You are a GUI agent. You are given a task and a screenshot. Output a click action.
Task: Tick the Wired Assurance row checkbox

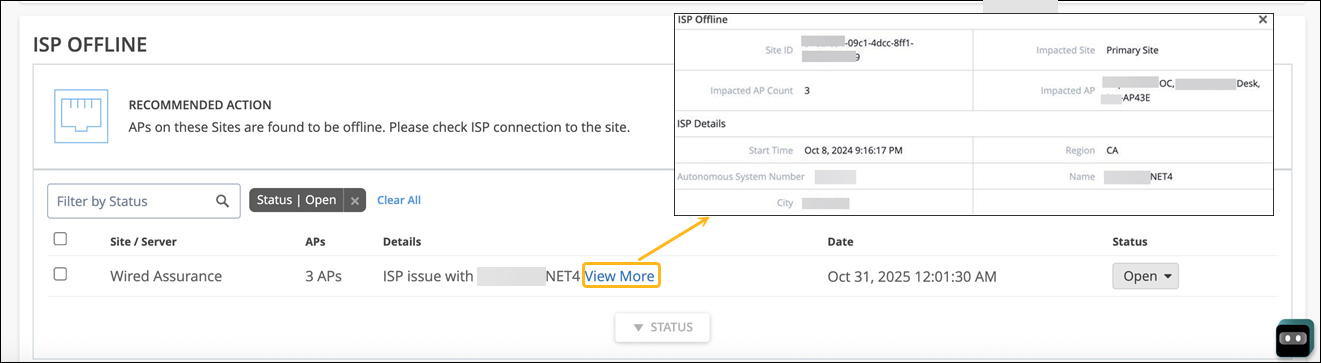pyautogui.click(x=60, y=274)
